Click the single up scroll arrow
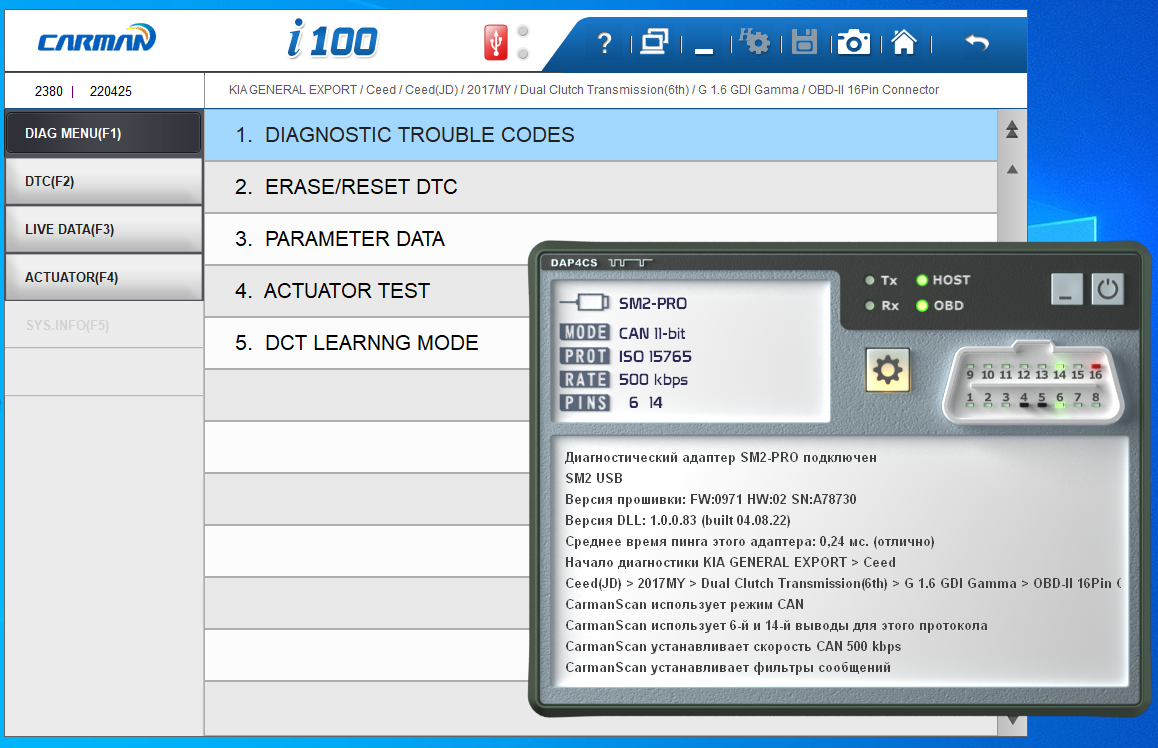Image resolution: width=1158 pixels, height=748 pixels. pos(1012,170)
